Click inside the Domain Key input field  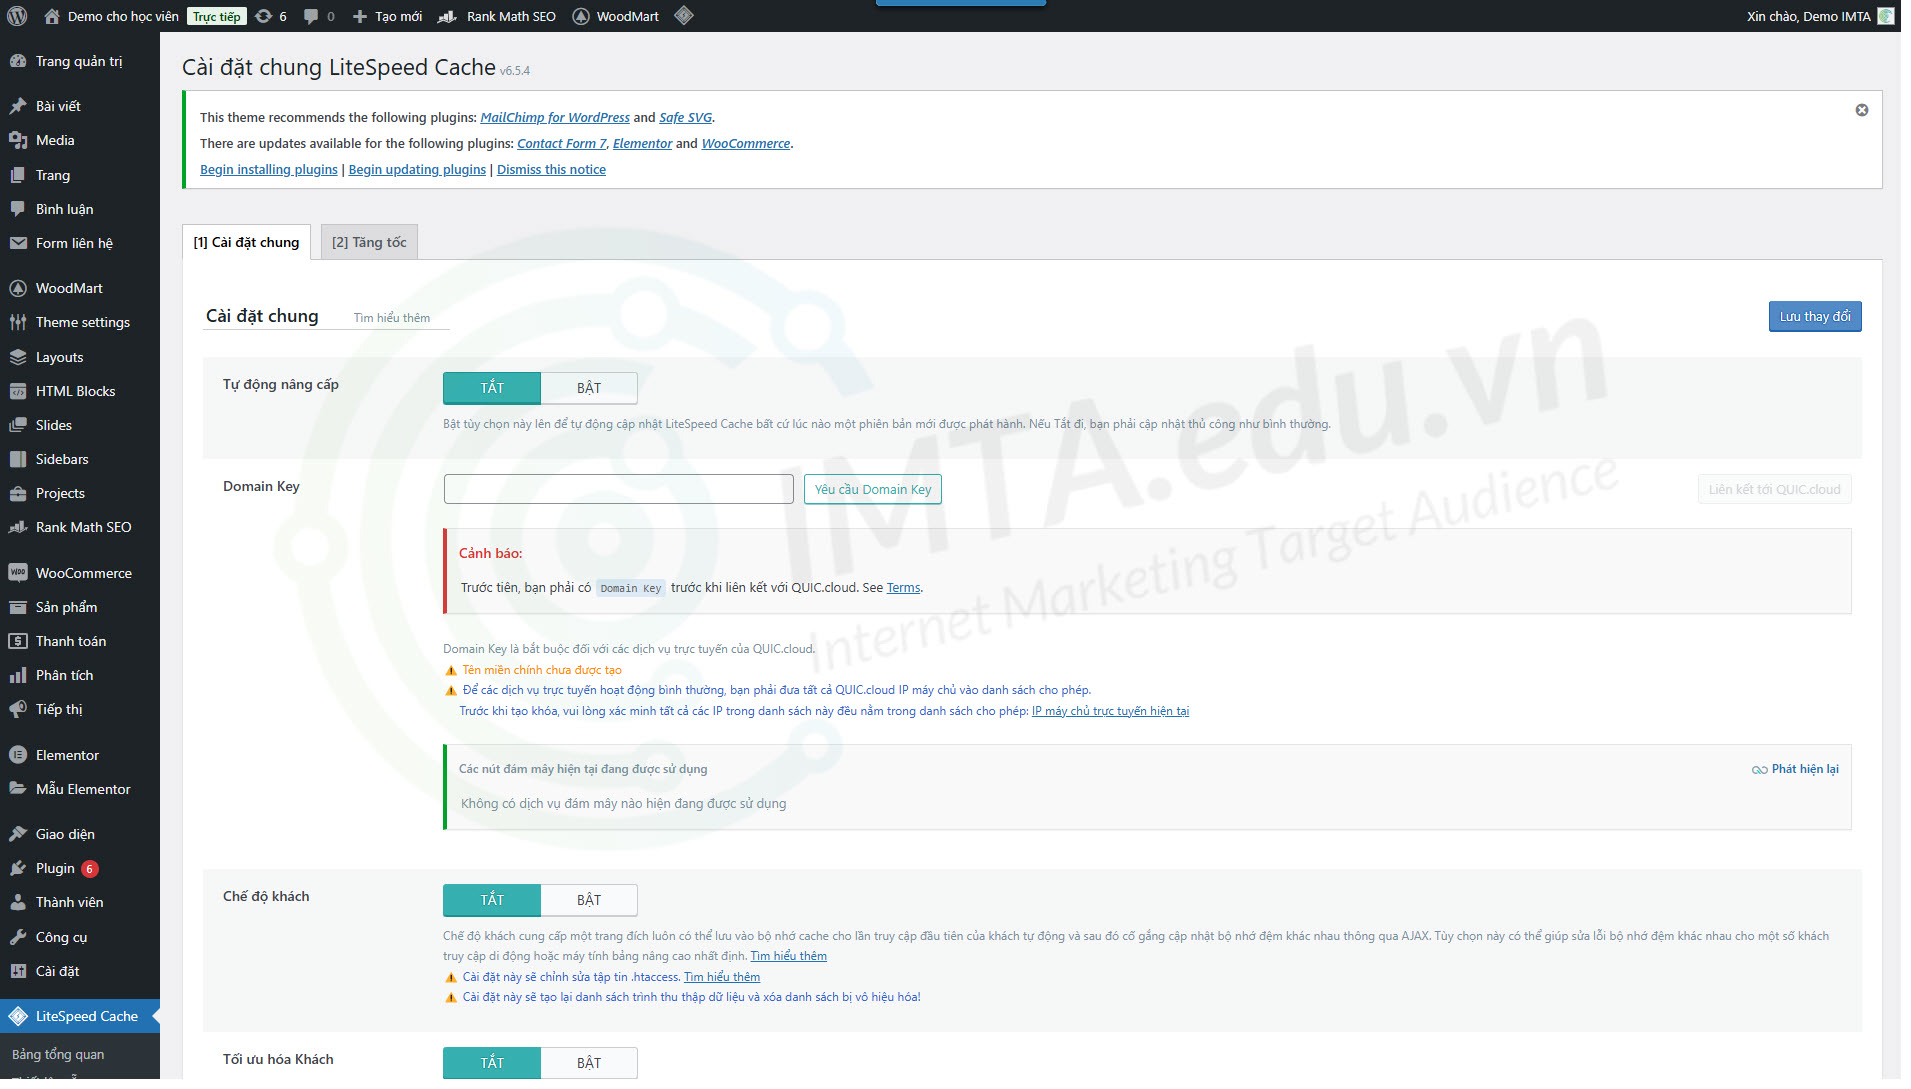click(x=619, y=489)
